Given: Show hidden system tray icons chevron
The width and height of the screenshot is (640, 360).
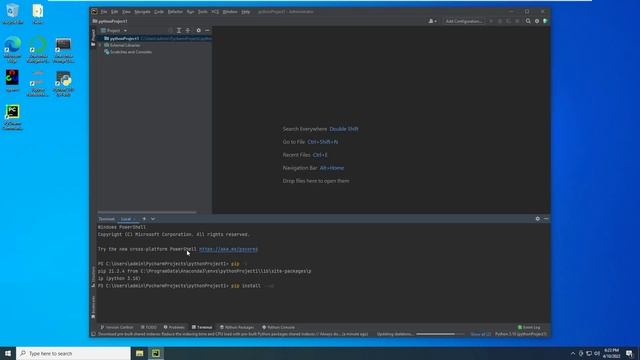Looking at the screenshot, I should point(573,353).
